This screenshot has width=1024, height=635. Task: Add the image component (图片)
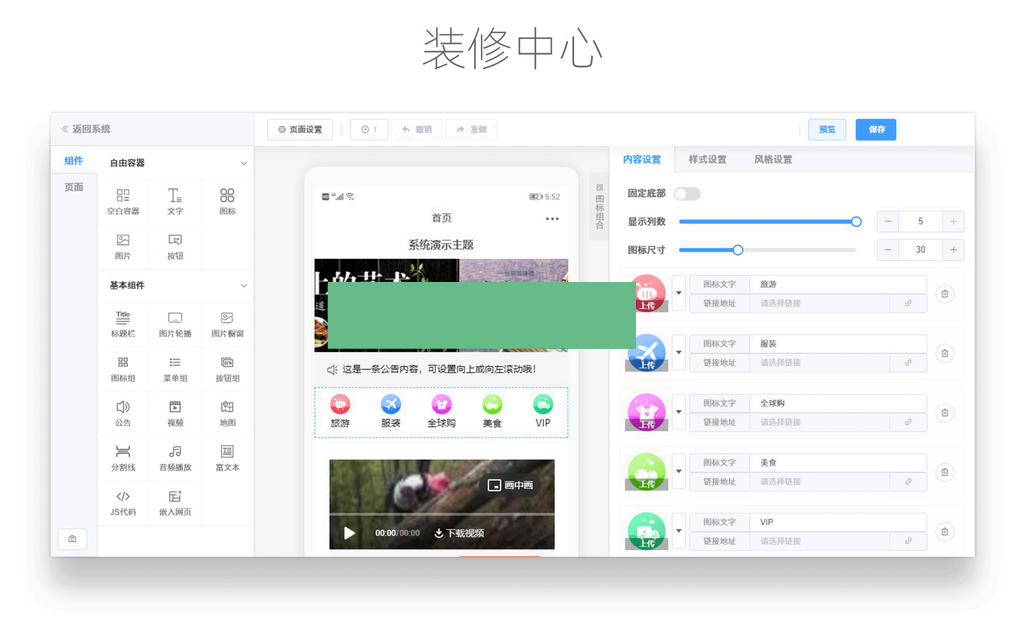click(x=123, y=247)
